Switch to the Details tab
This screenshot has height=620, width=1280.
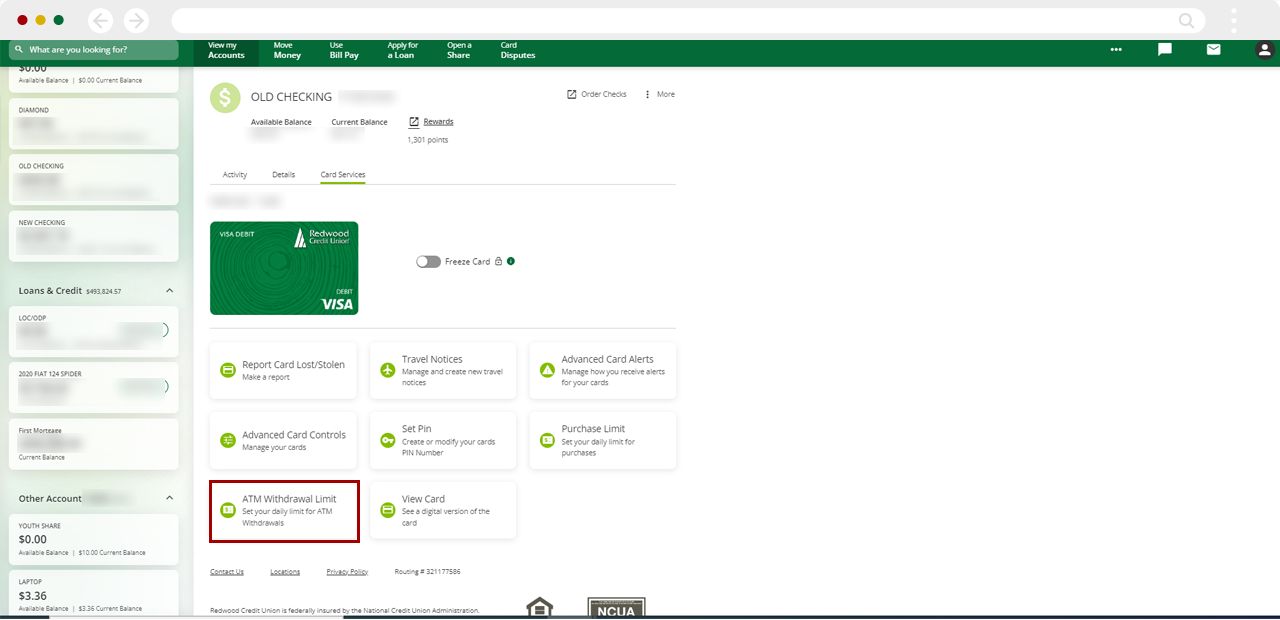[x=284, y=175]
